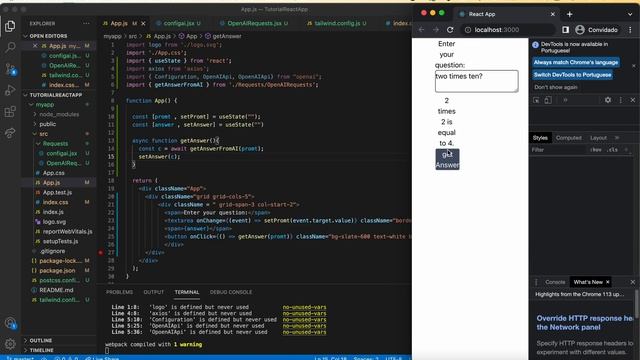The image size is (640, 360).
Task: Show more DevTools panels chevron
Action: click(x=565, y=100)
